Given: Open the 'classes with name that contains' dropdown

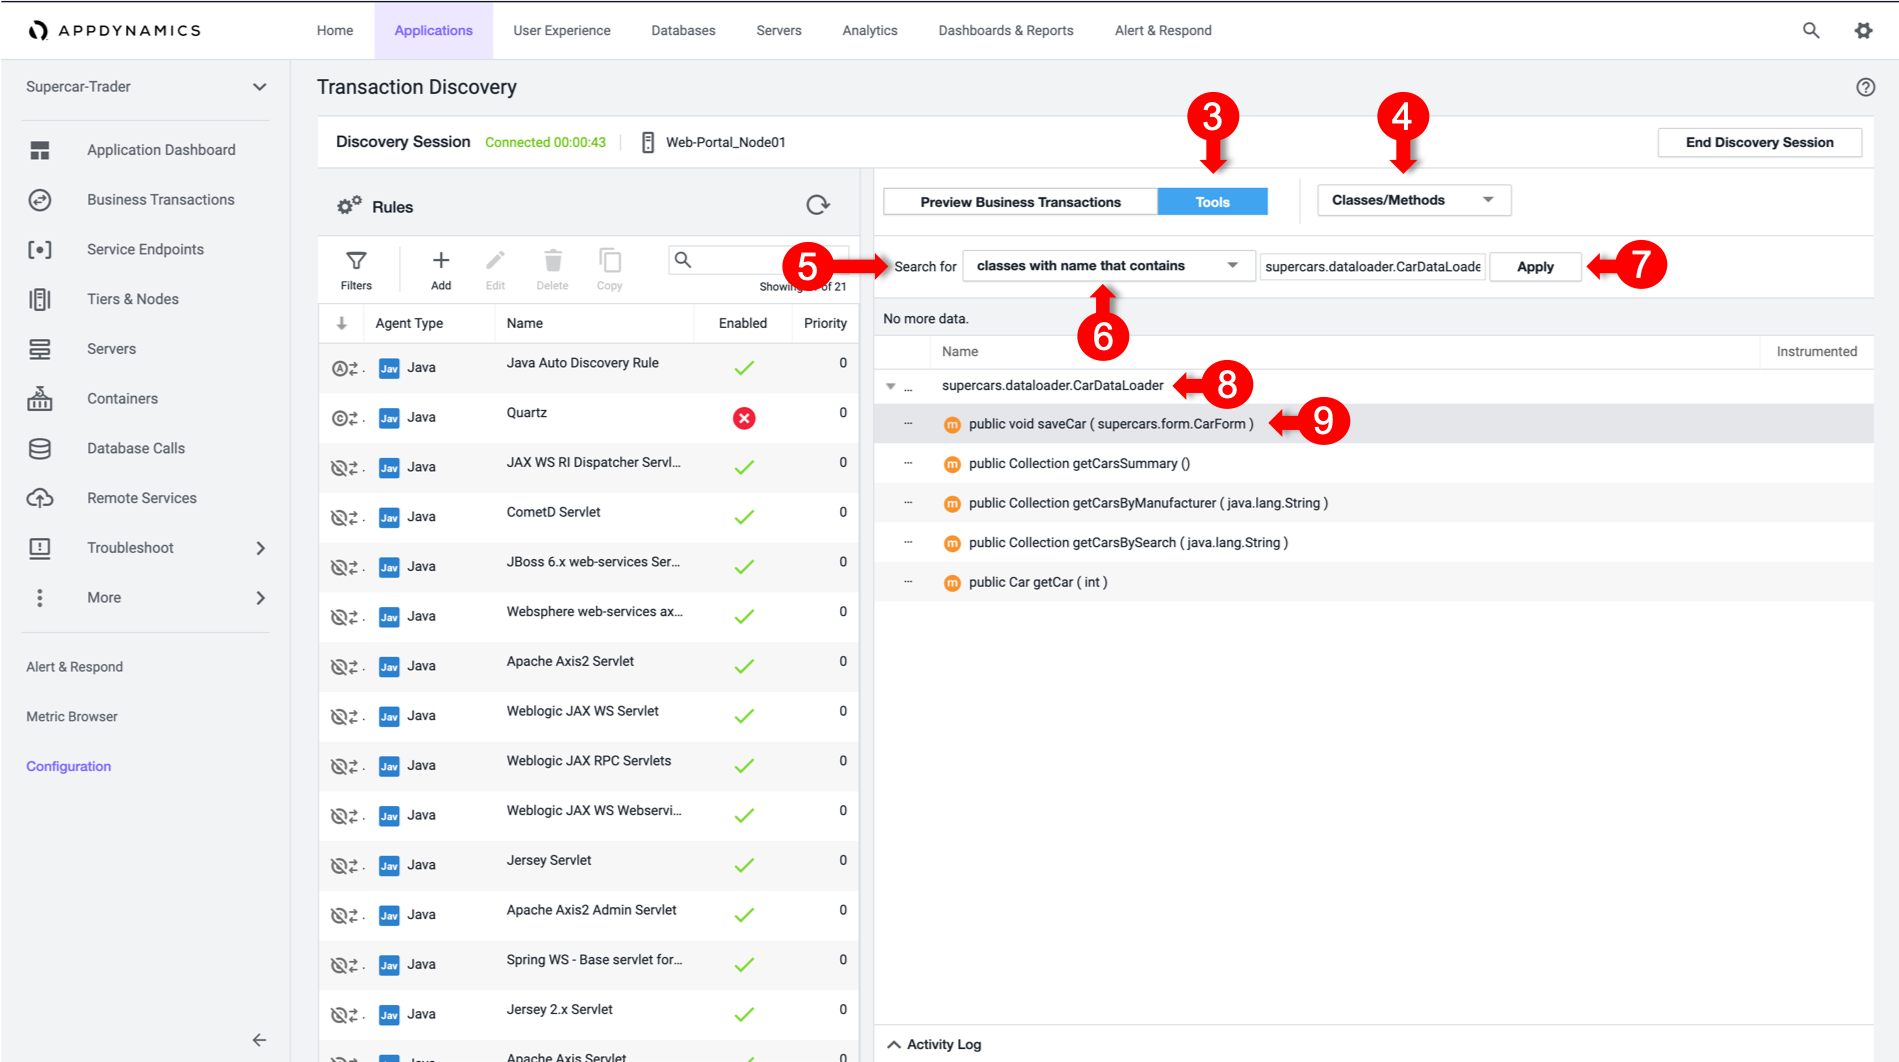Looking at the screenshot, I should (x=1108, y=266).
